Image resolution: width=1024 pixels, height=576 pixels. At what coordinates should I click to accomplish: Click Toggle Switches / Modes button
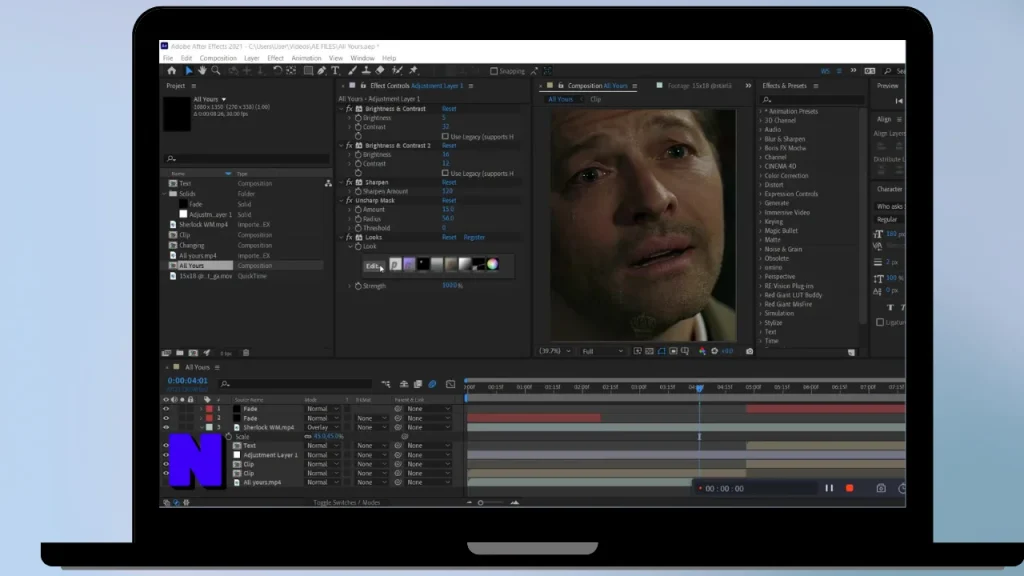(346, 503)
